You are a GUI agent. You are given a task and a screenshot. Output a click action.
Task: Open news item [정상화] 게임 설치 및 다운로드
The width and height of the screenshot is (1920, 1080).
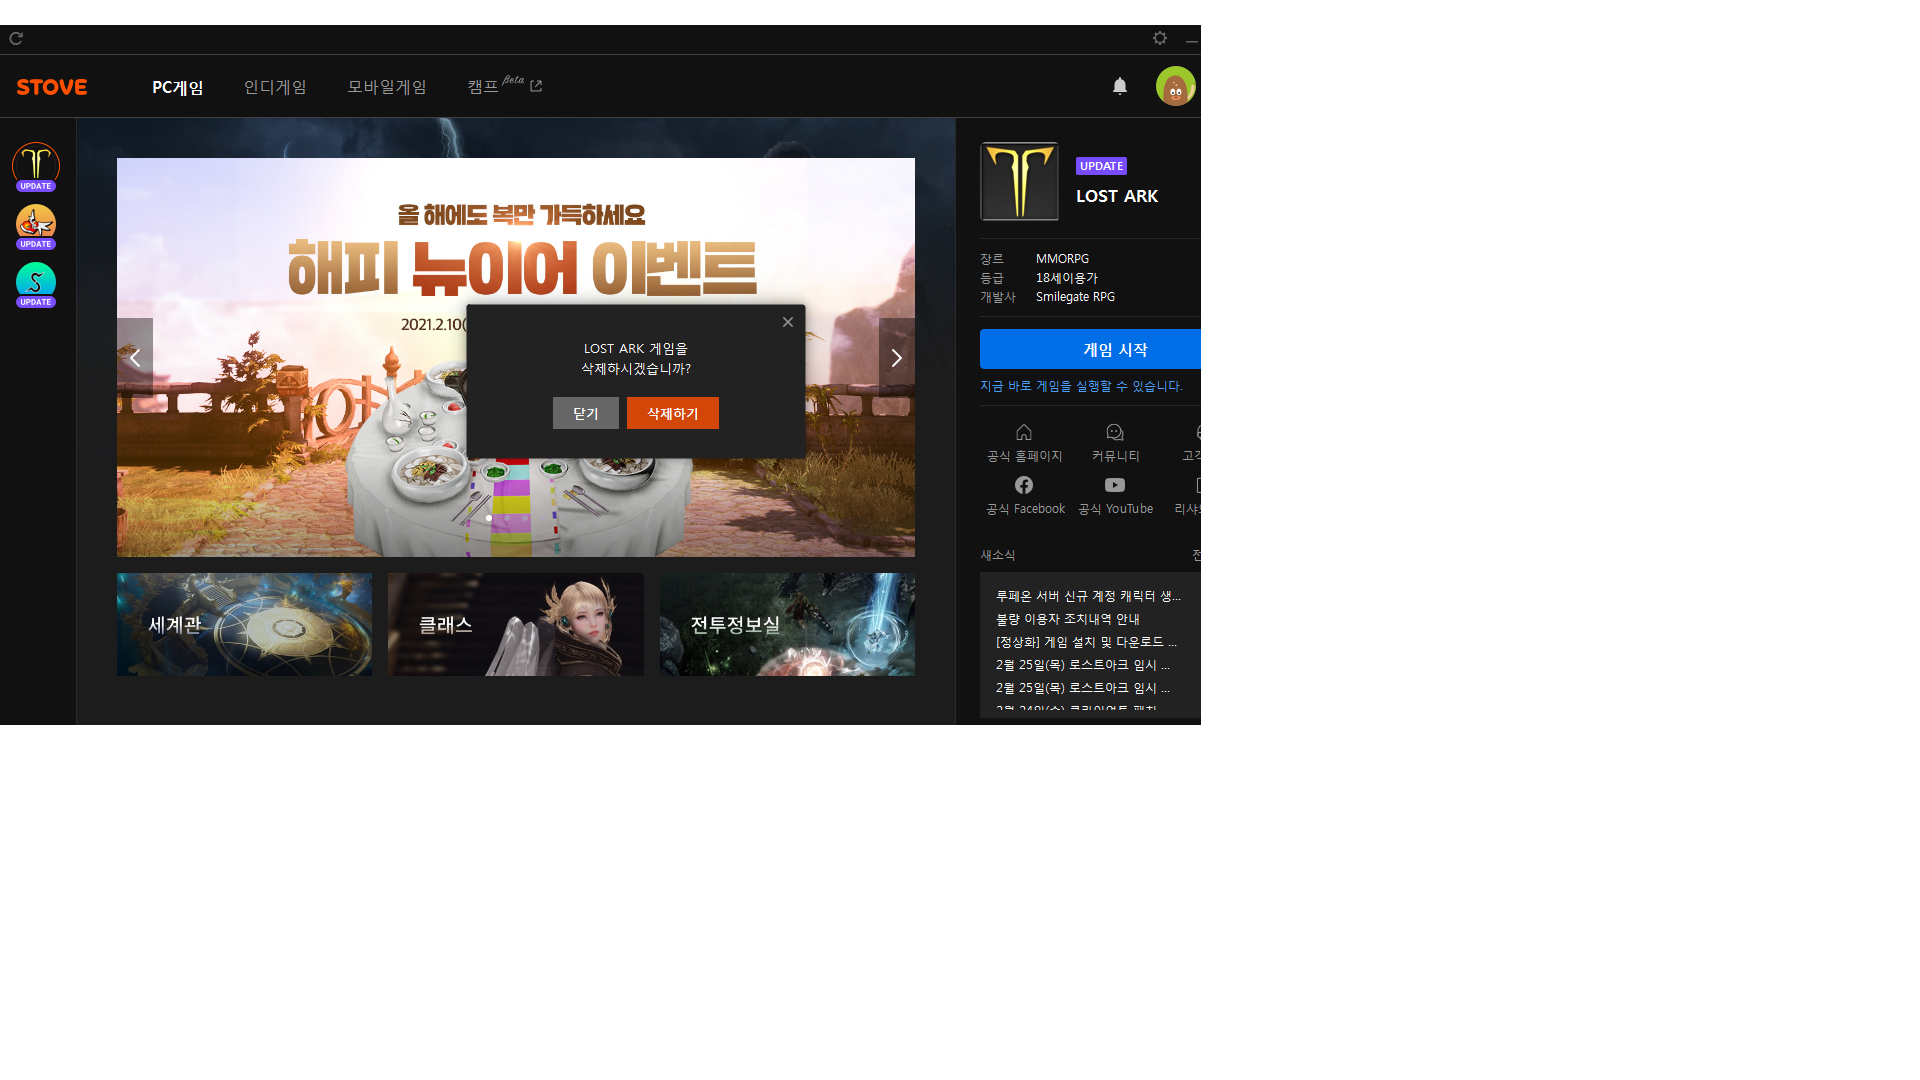pyautogui.click(x=1086, y=642)
